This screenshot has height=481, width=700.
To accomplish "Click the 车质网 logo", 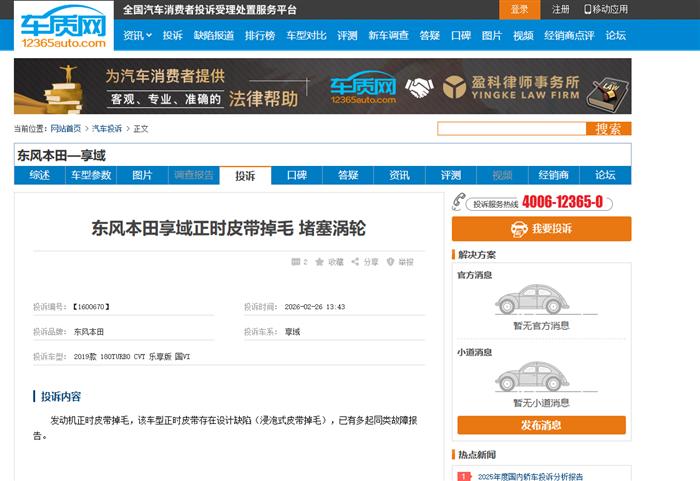I will coord(62,27).
